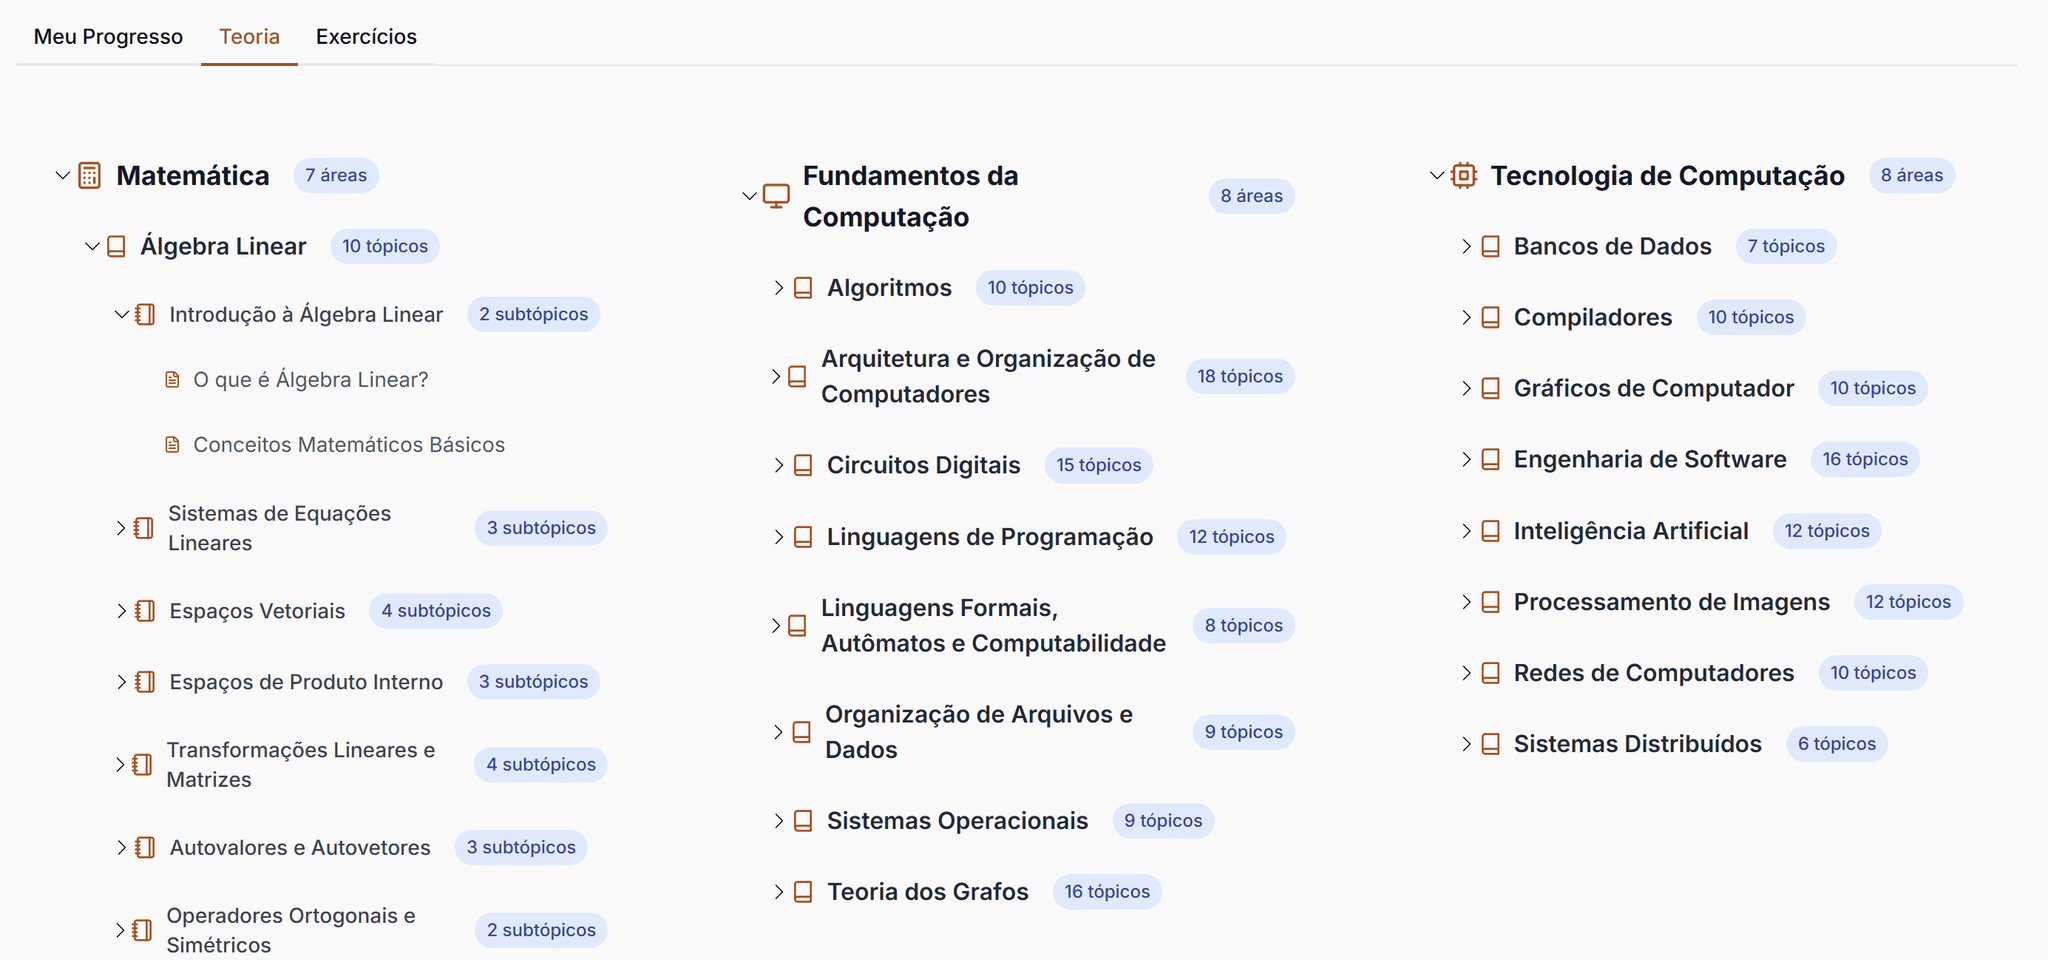This screenshot has width=2048, height=960.
Task: Click the book icon next to Álgebra Linear
Action: [x=117, y=247]
